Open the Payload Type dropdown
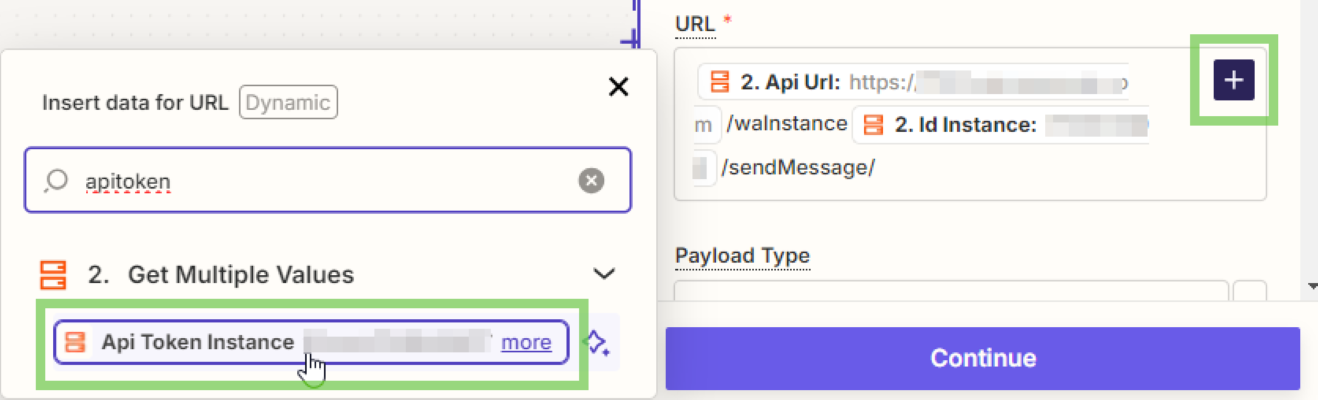Screen dimensions: 1318x400 pos(950,292)
